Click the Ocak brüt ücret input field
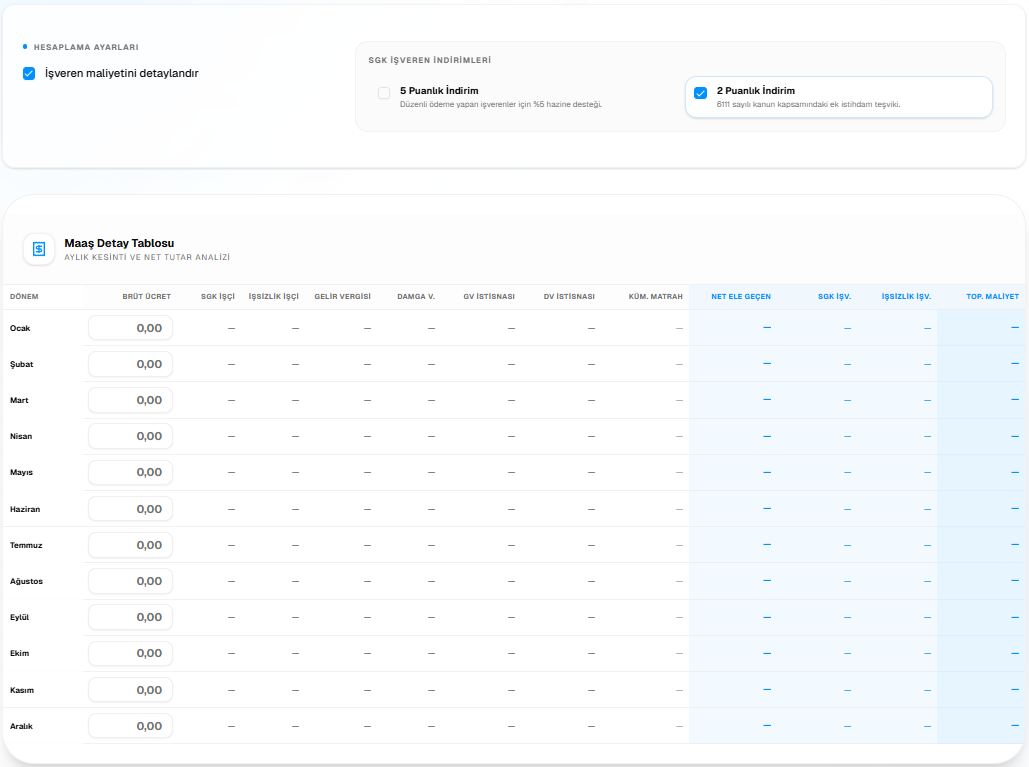The image size is (1029, 767). tap(131, 328)
